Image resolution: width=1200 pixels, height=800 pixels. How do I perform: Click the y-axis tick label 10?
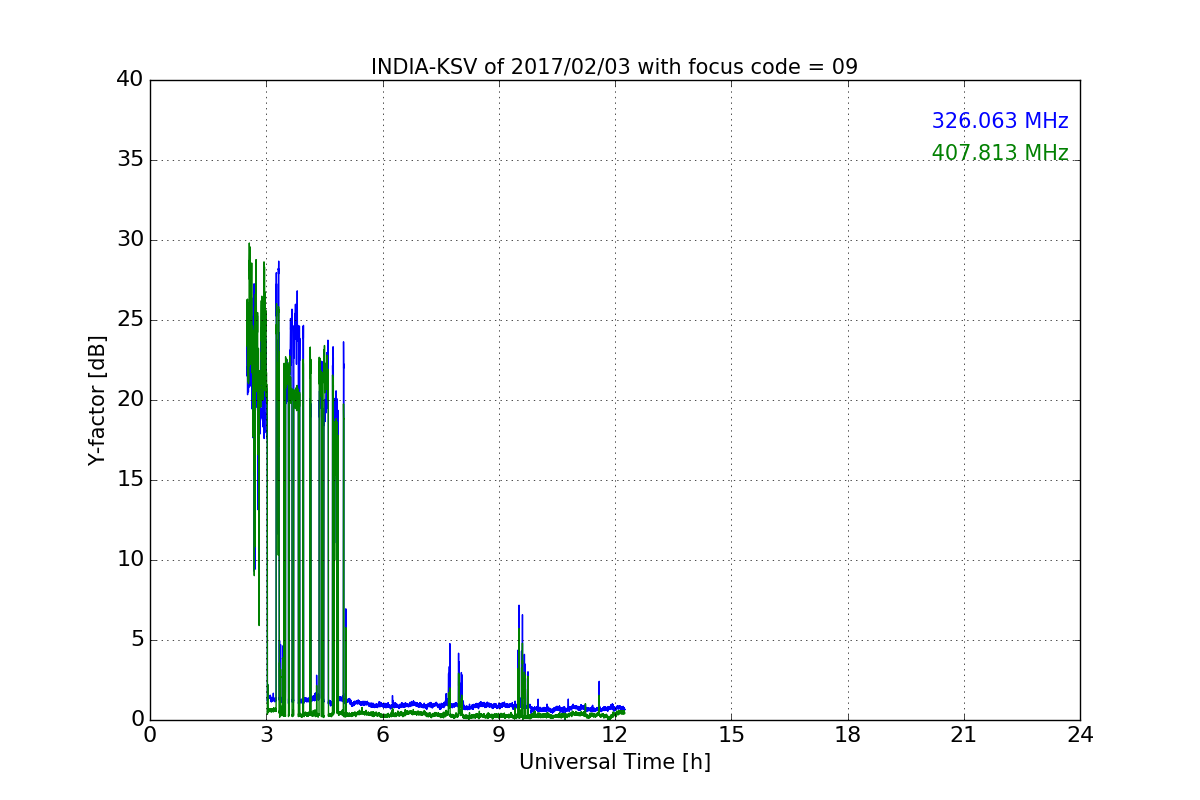130,560
